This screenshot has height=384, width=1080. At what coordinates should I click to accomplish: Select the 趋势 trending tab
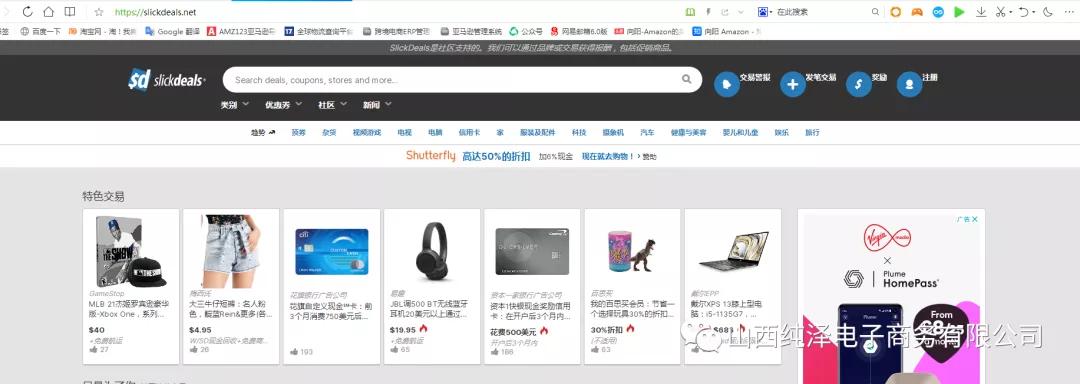(263, 132)
